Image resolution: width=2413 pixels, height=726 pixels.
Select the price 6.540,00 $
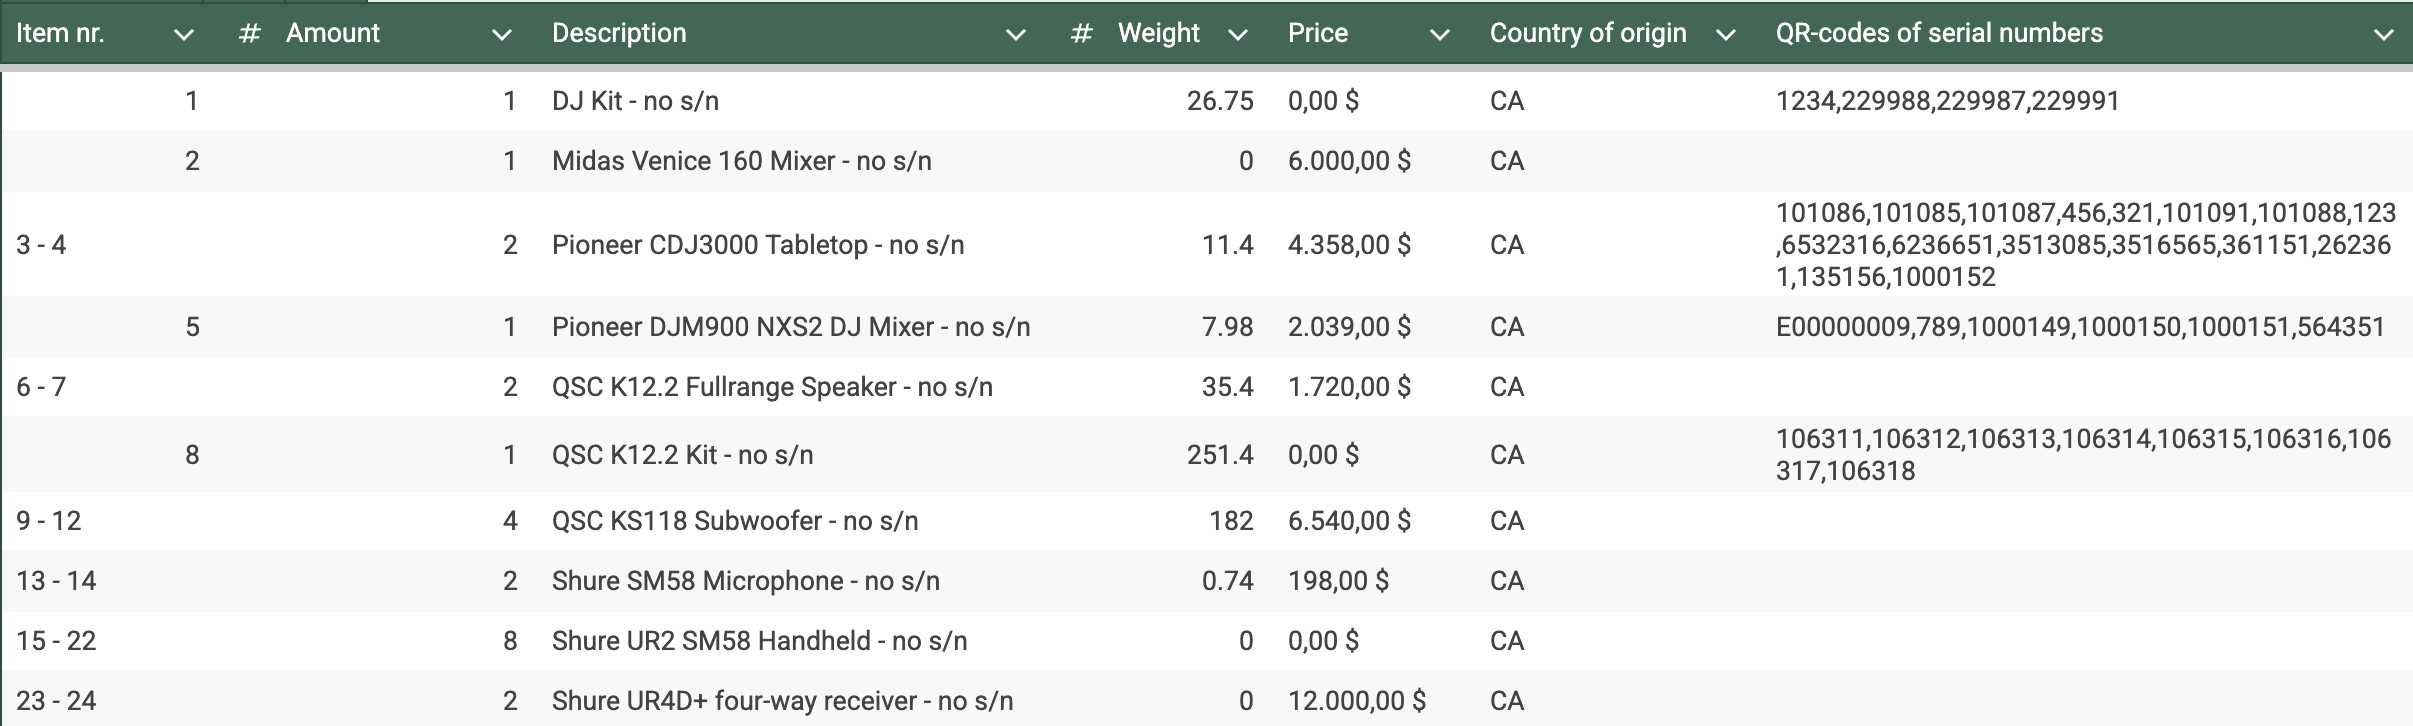pos(1349,521)
